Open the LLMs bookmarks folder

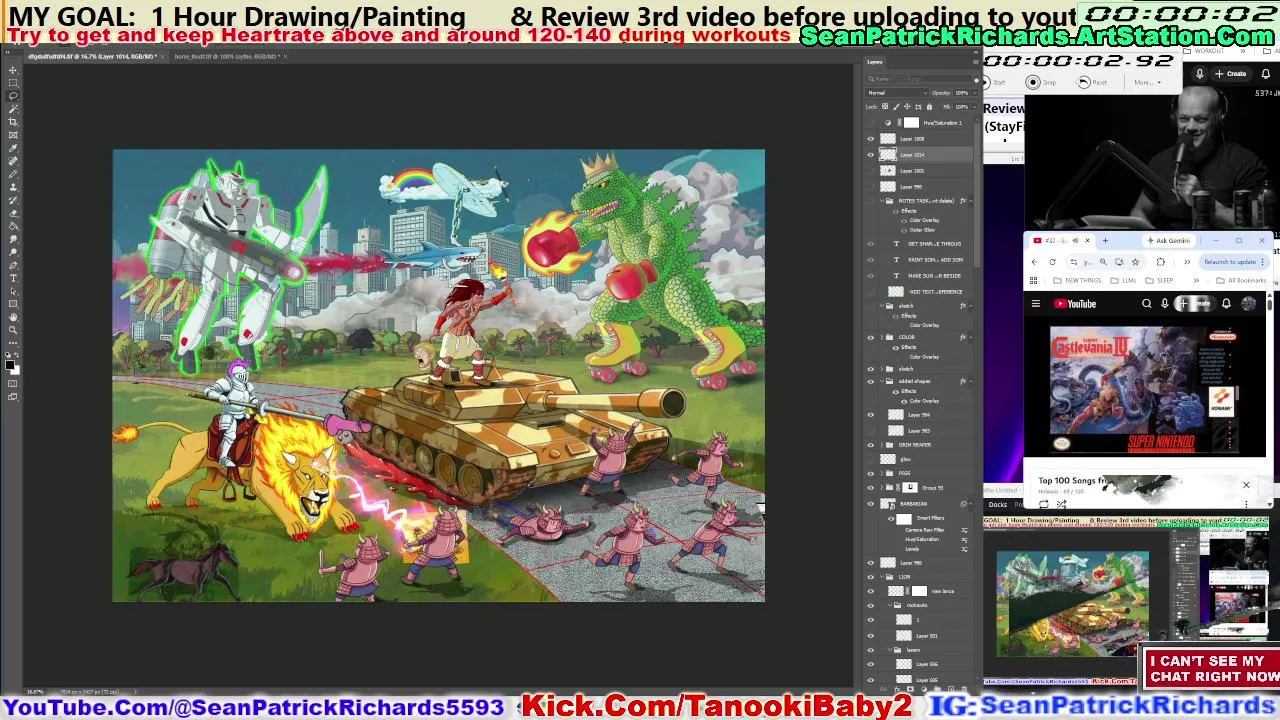pyautogui.click(x=1124, y=280)
